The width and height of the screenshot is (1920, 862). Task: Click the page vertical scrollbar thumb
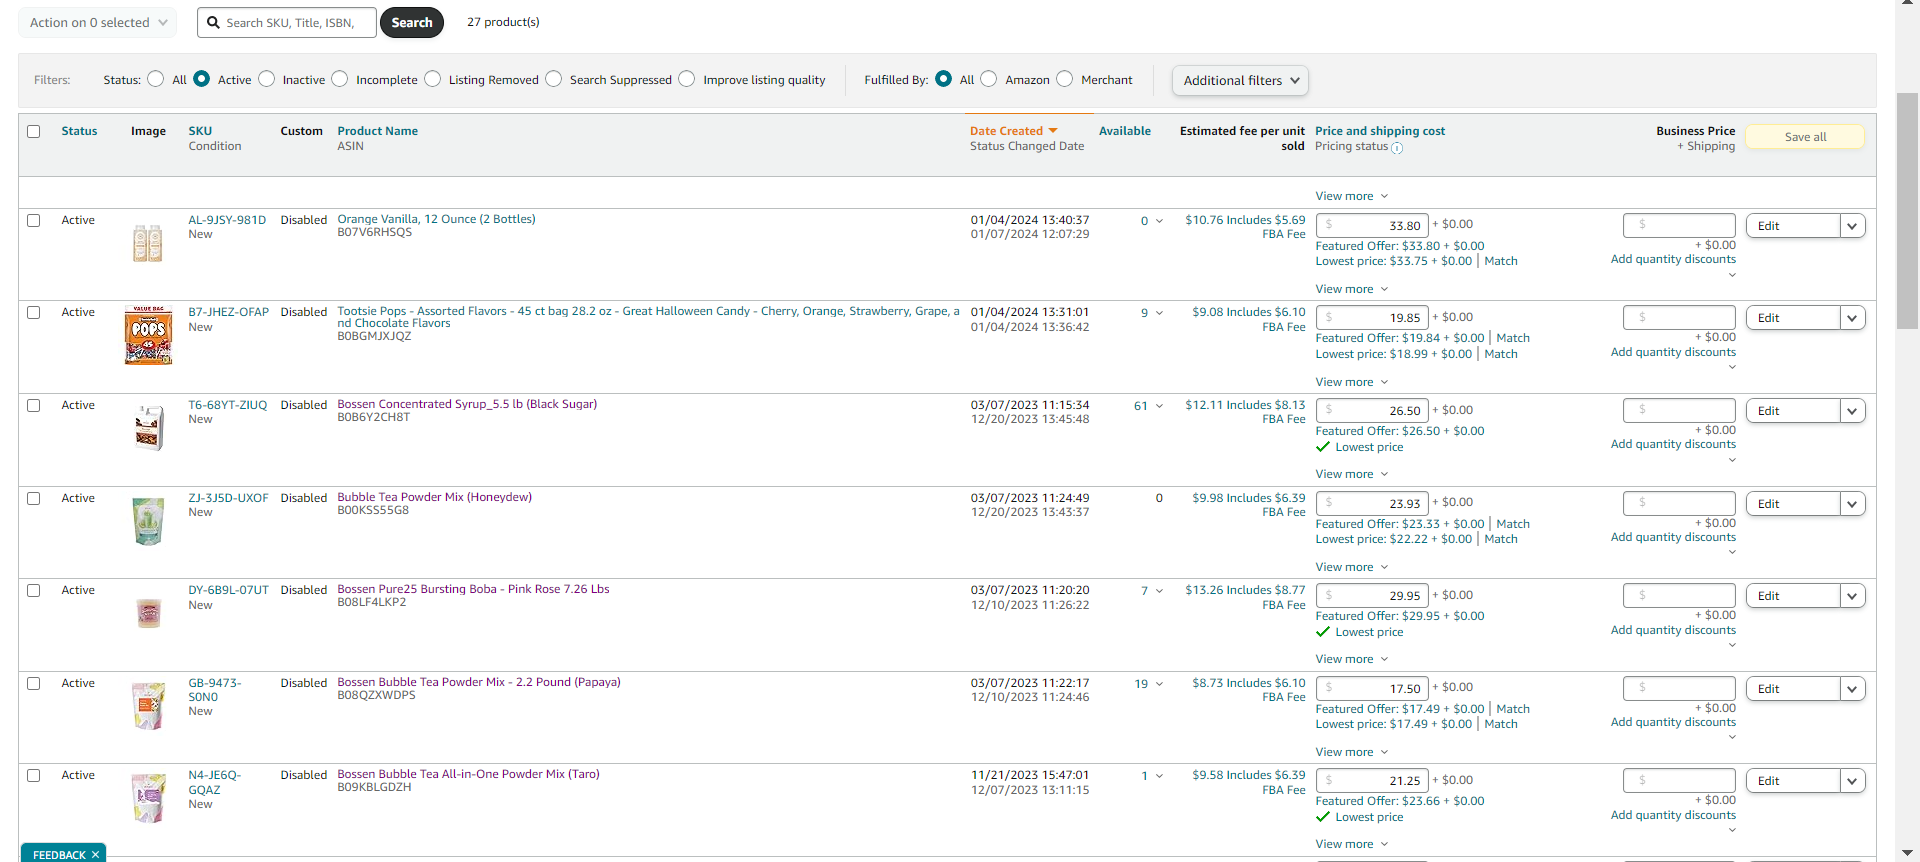[x=1907, y=210]
